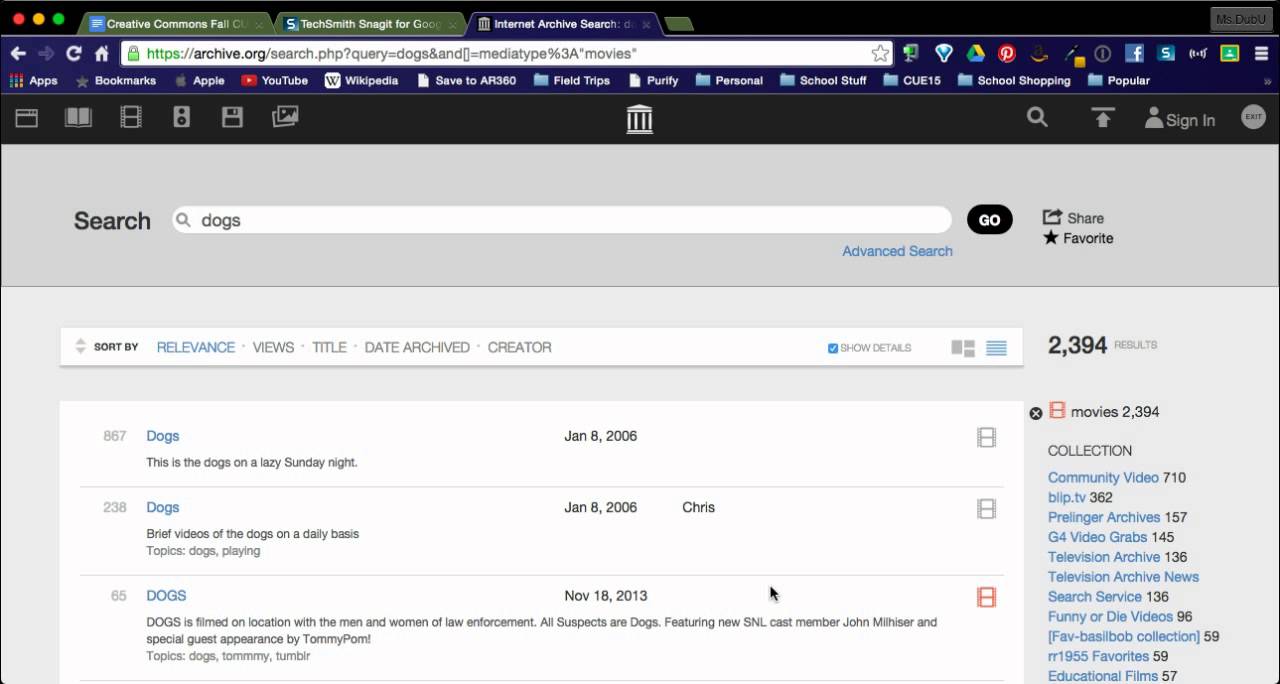Filter by Educational Films collection
Viewport: 1280px width, 684px height.
(x=1103, y=676)
